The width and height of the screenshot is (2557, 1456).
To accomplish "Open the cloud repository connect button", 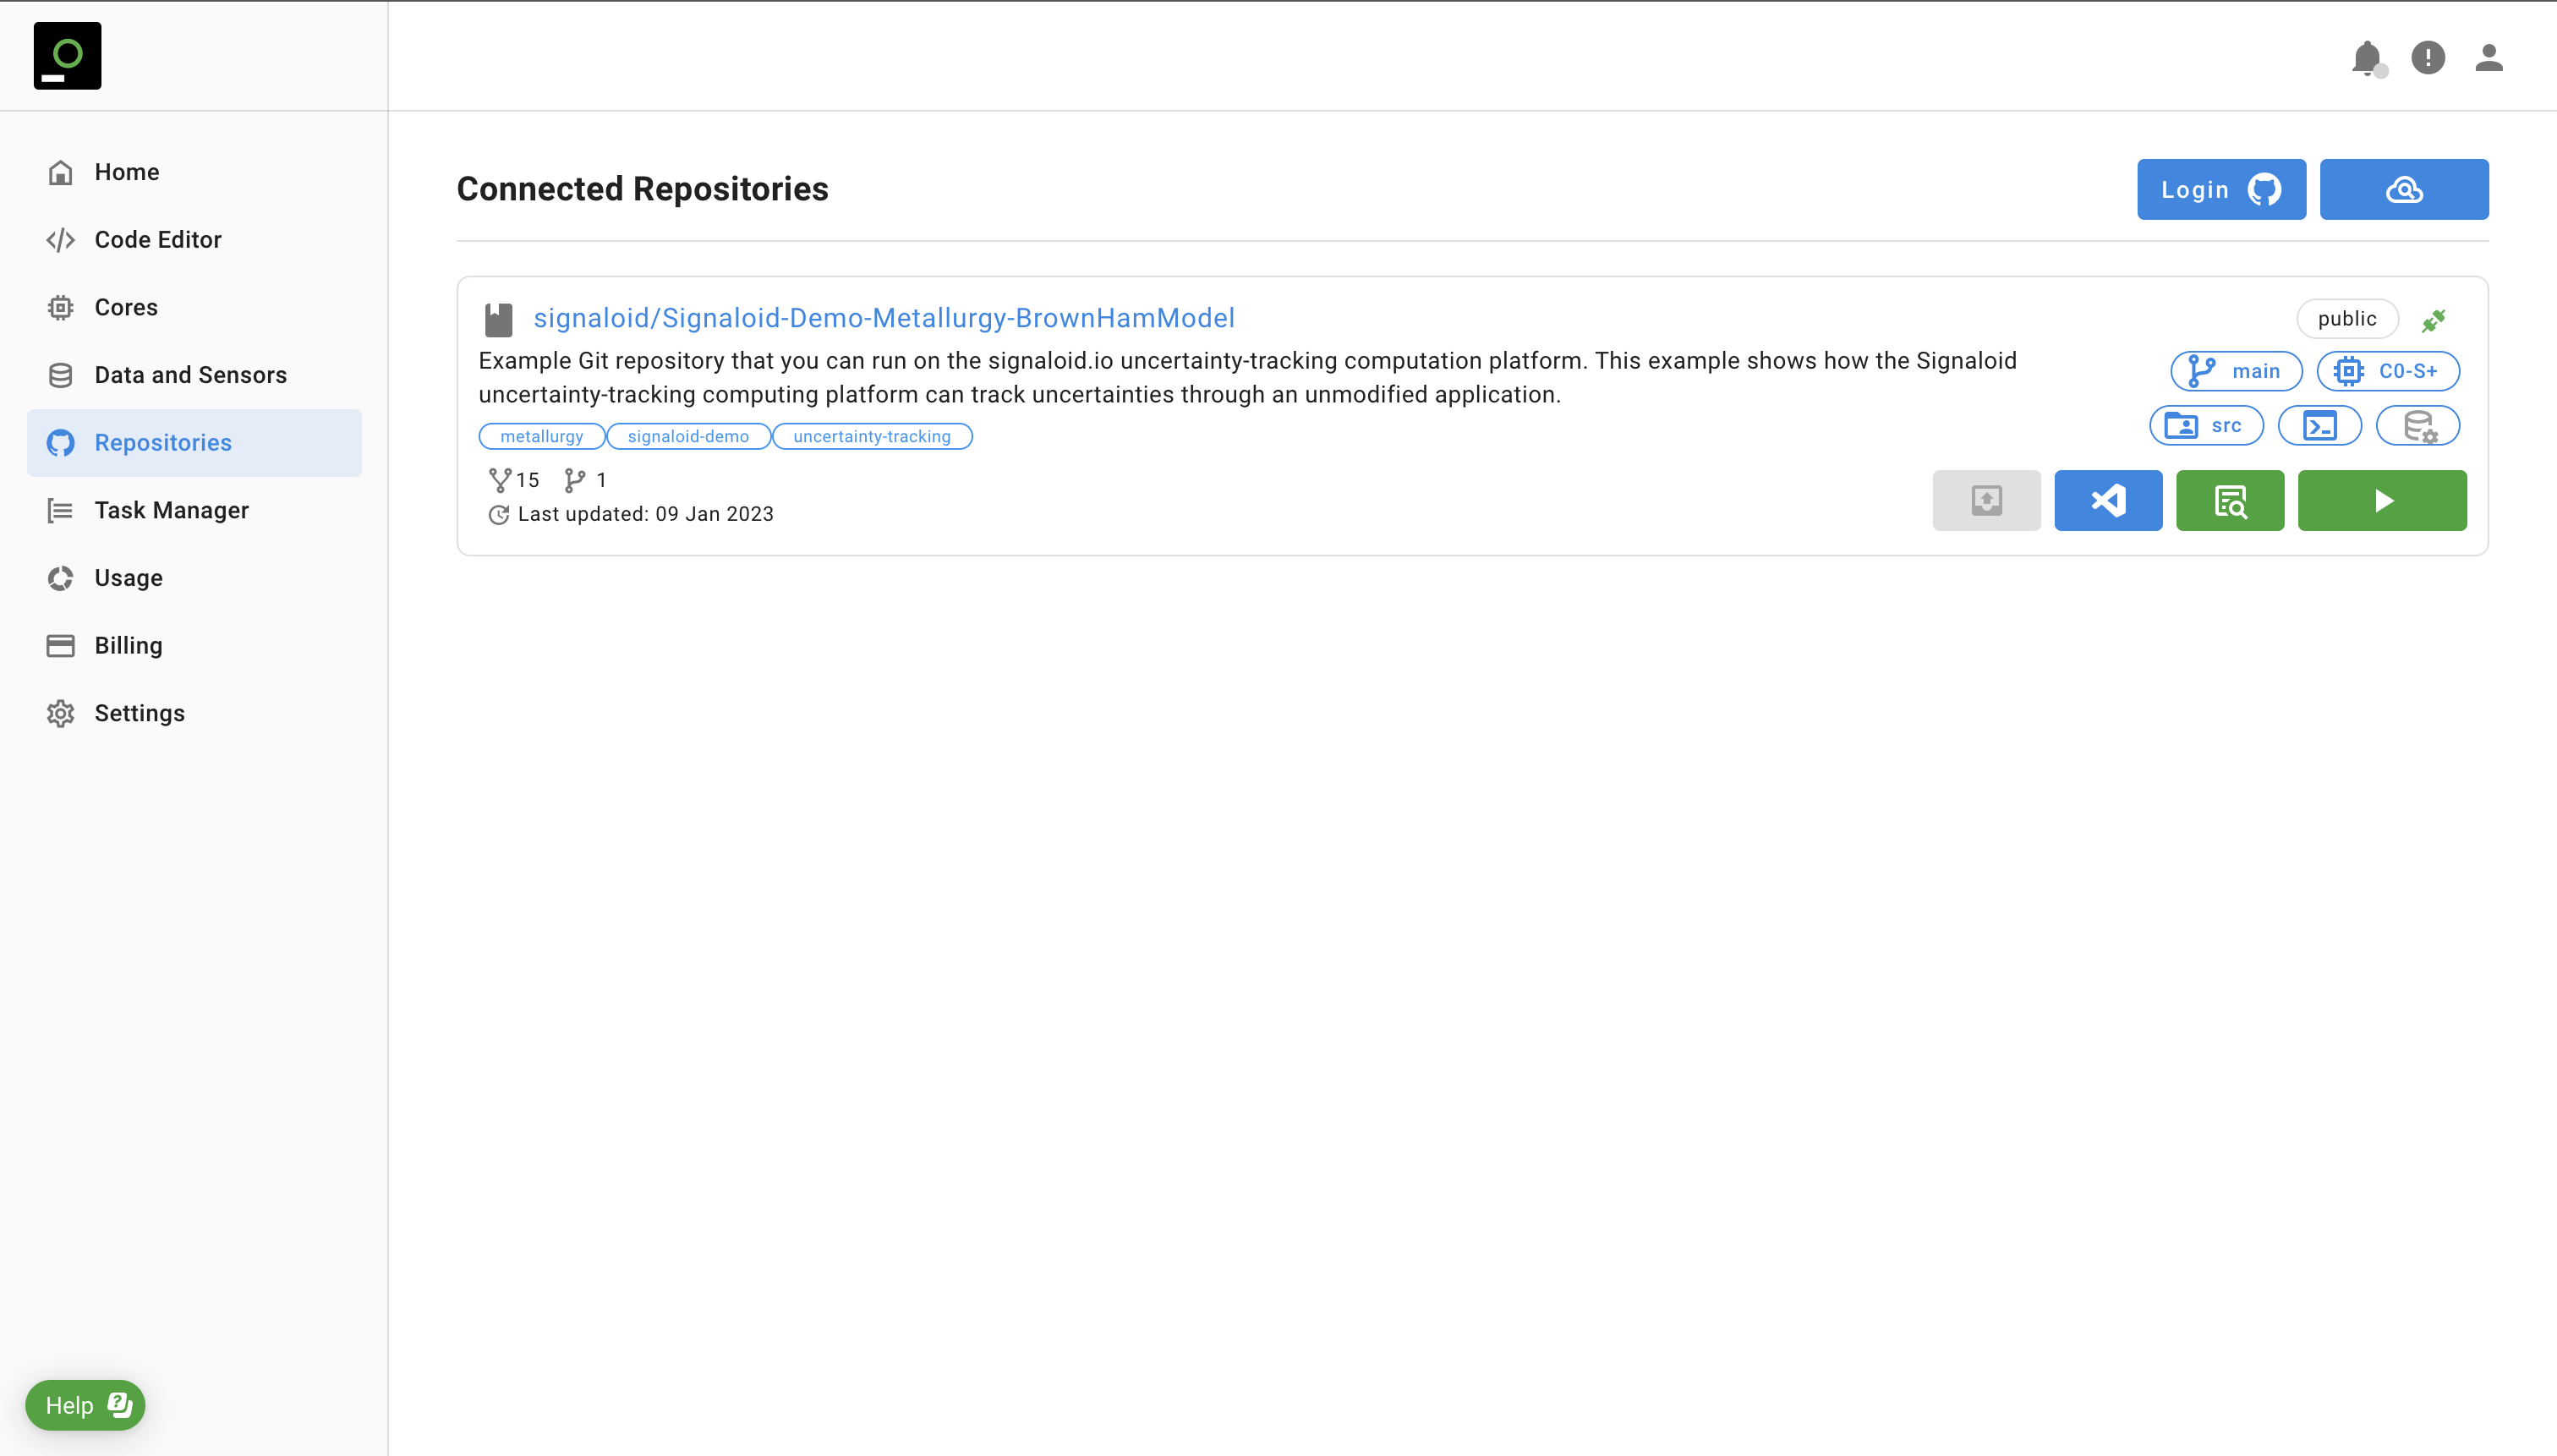I will click(2404, 189).
